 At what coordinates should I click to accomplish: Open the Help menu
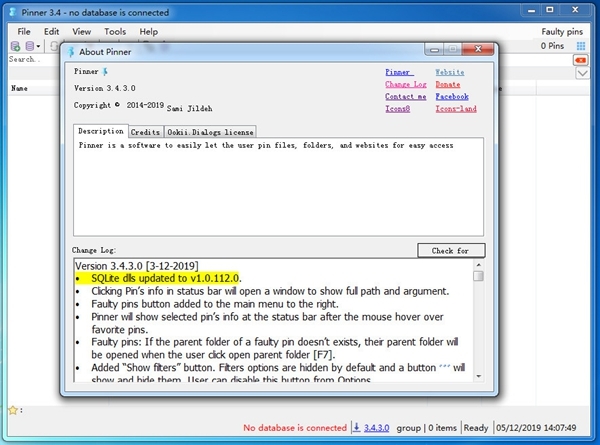(x=148, y=31)
